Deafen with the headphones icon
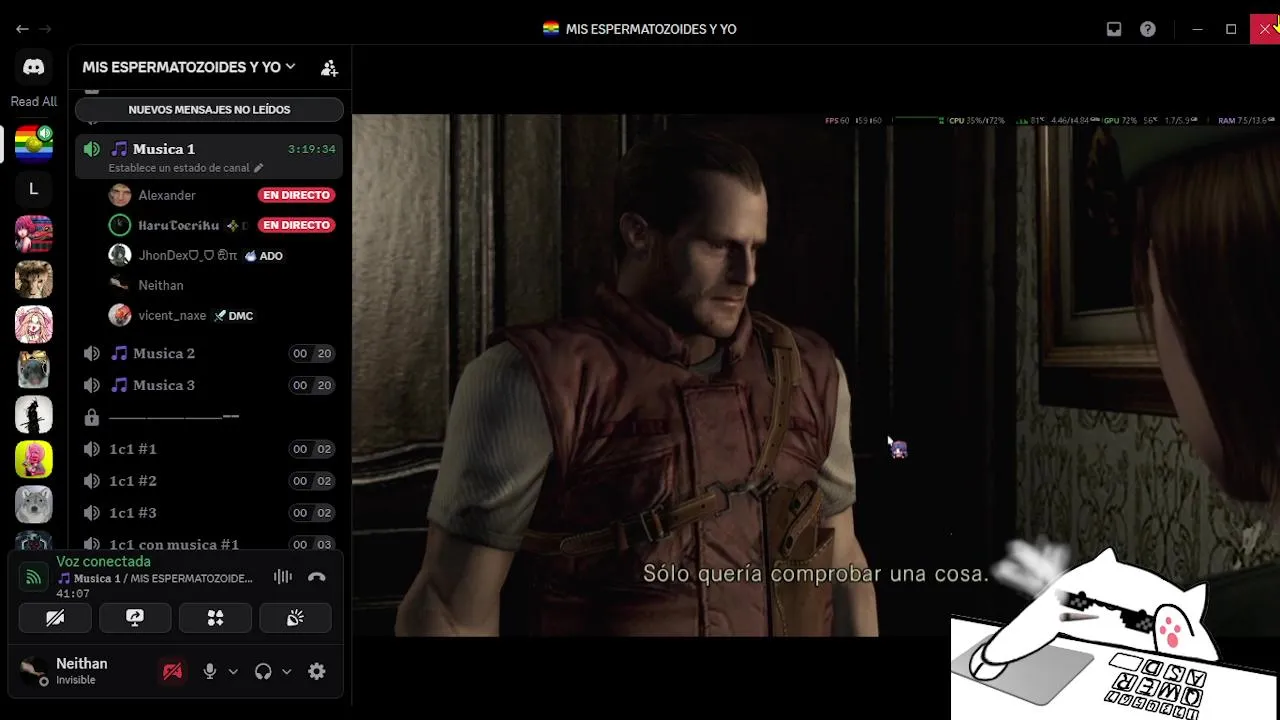 pyautogui.click(x=263, y=672)
